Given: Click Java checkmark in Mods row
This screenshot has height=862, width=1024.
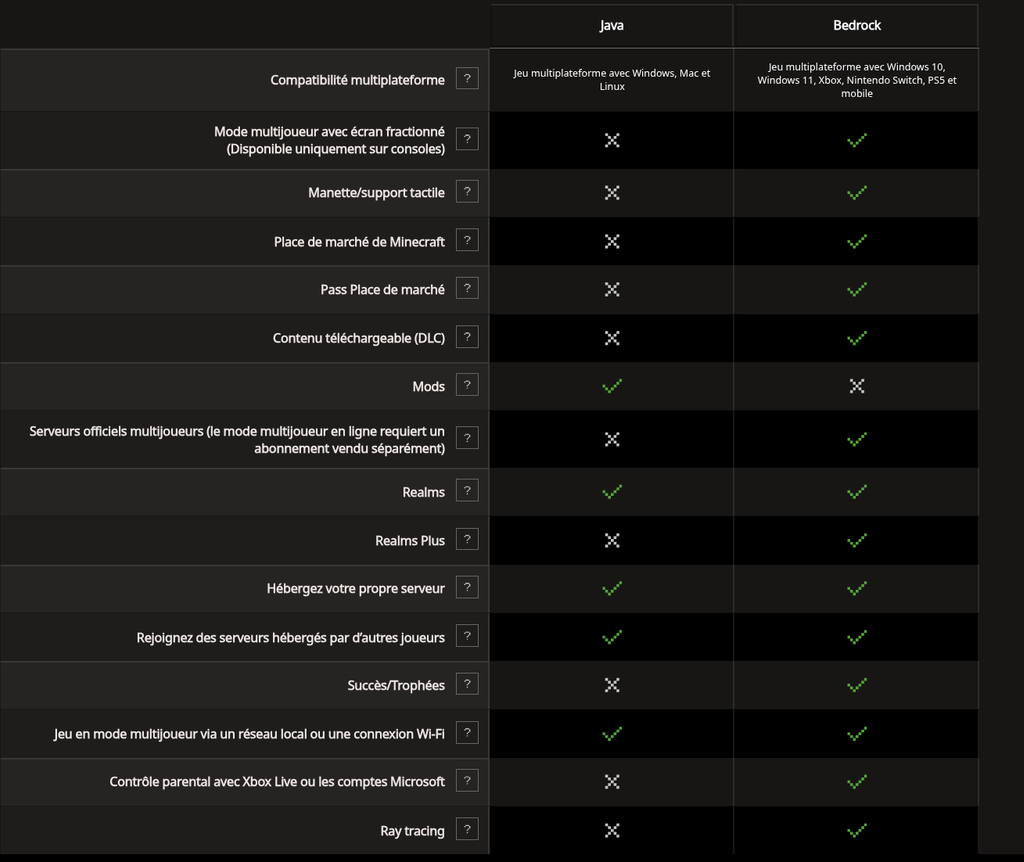Looking at the screenshot, I should click(x=612, y=386).
